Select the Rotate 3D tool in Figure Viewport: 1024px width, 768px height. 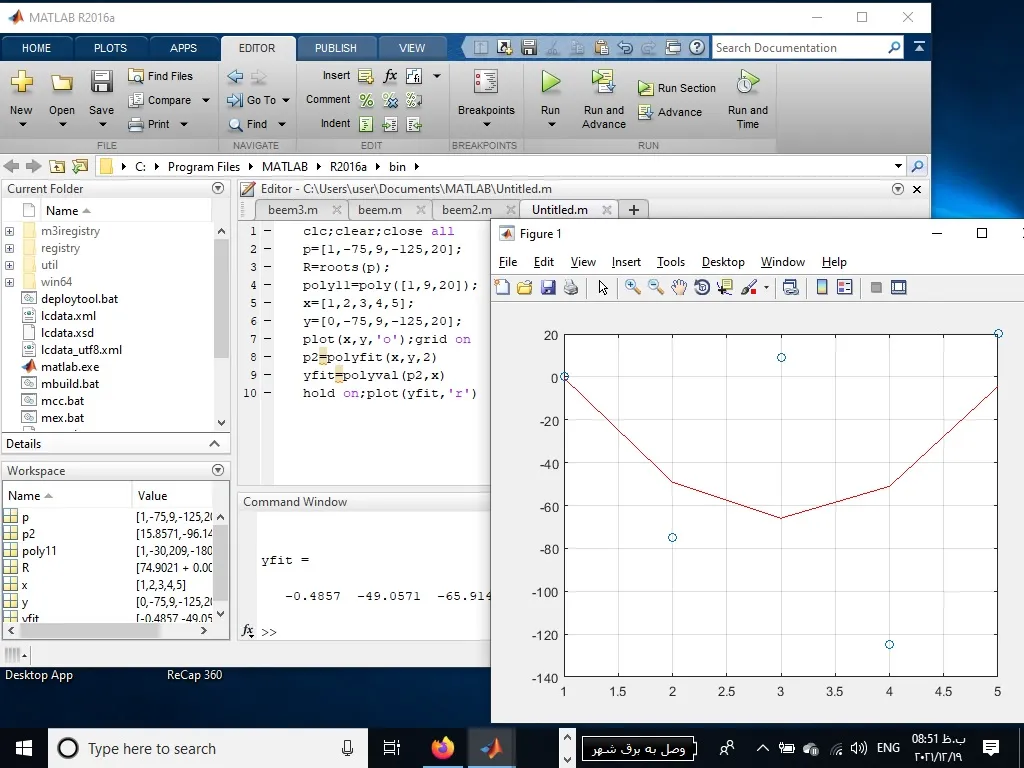[x=702, y=288]
